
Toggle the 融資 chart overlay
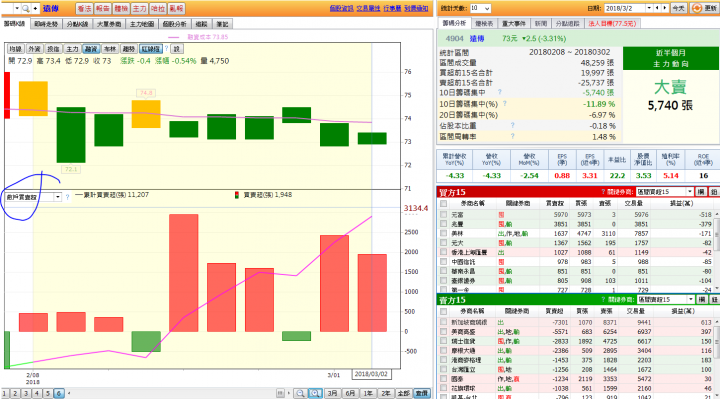[x=91, y=49]
